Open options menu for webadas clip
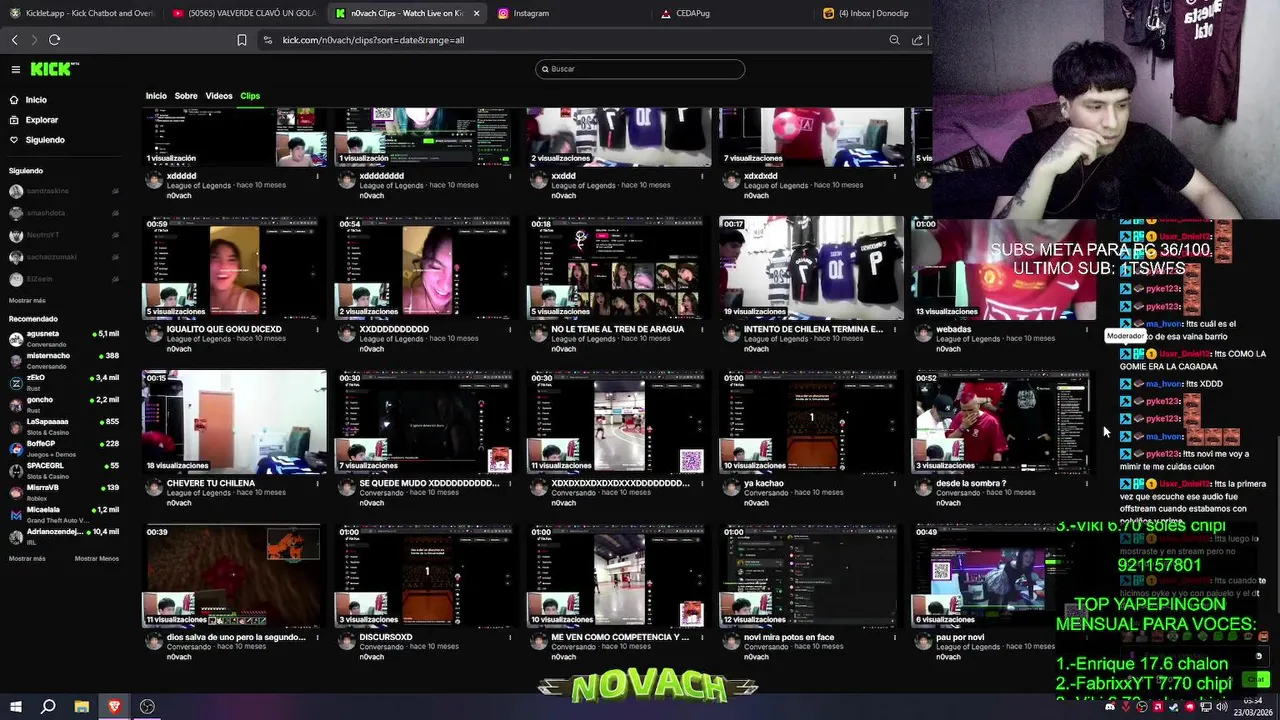The width and height of the screenshot is (1280, 720). [x=1087, y=329]
